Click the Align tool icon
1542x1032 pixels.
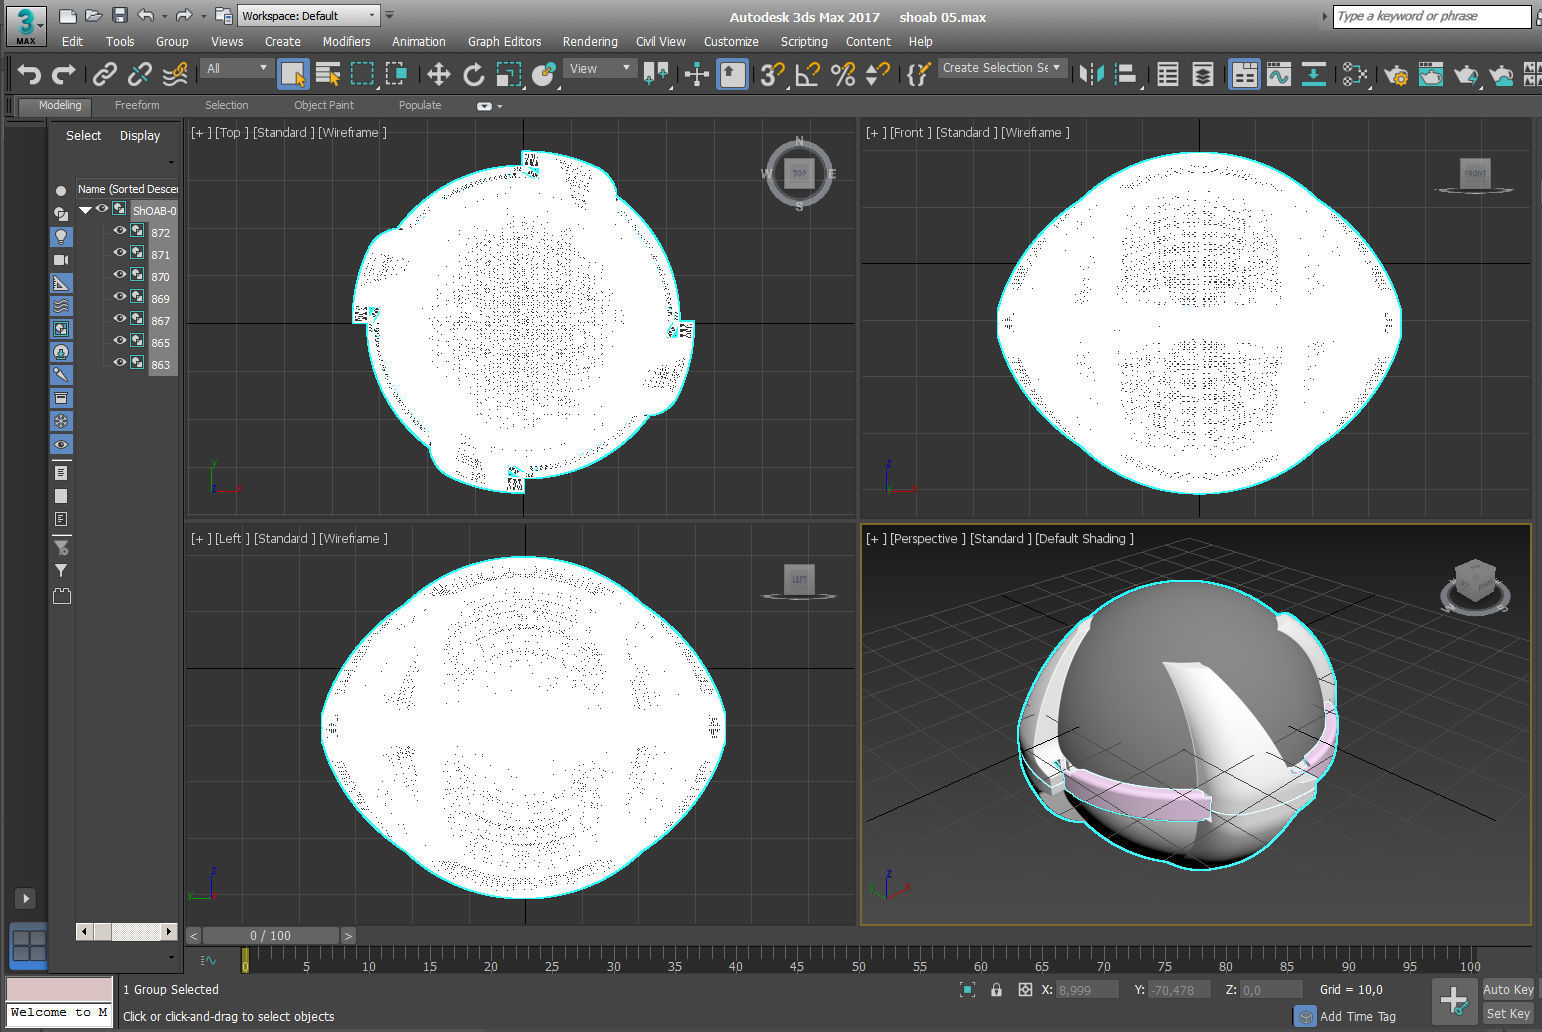tap(1126, 74)
